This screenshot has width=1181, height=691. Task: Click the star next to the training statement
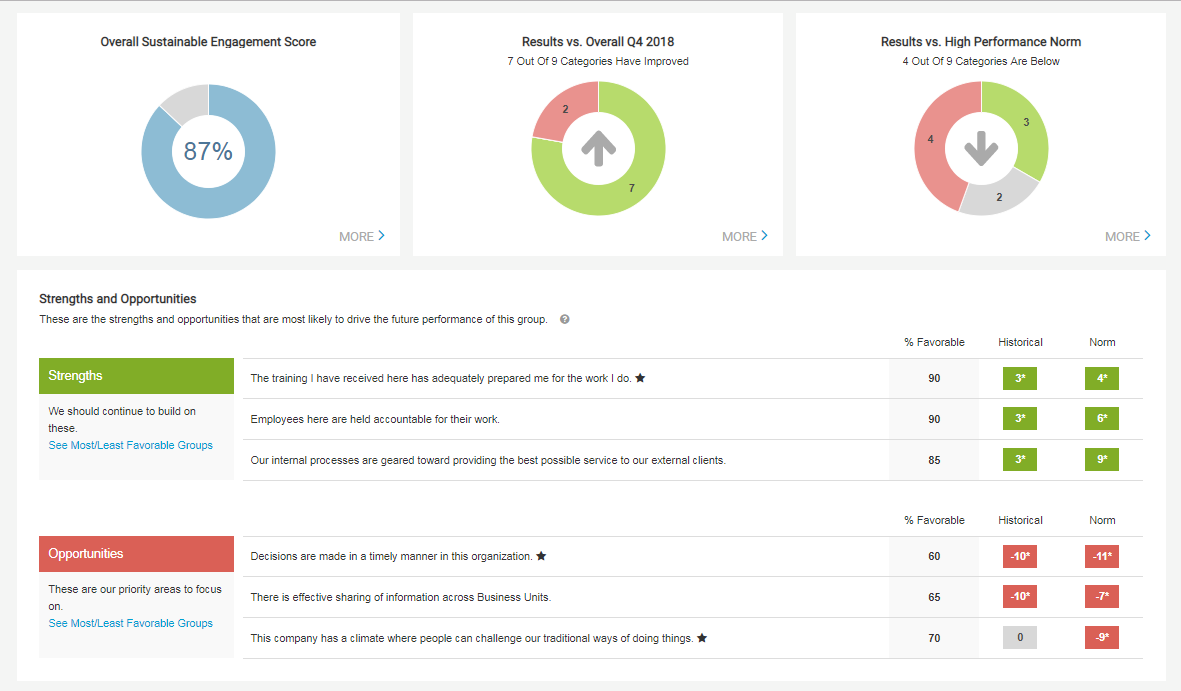point(641,378)
